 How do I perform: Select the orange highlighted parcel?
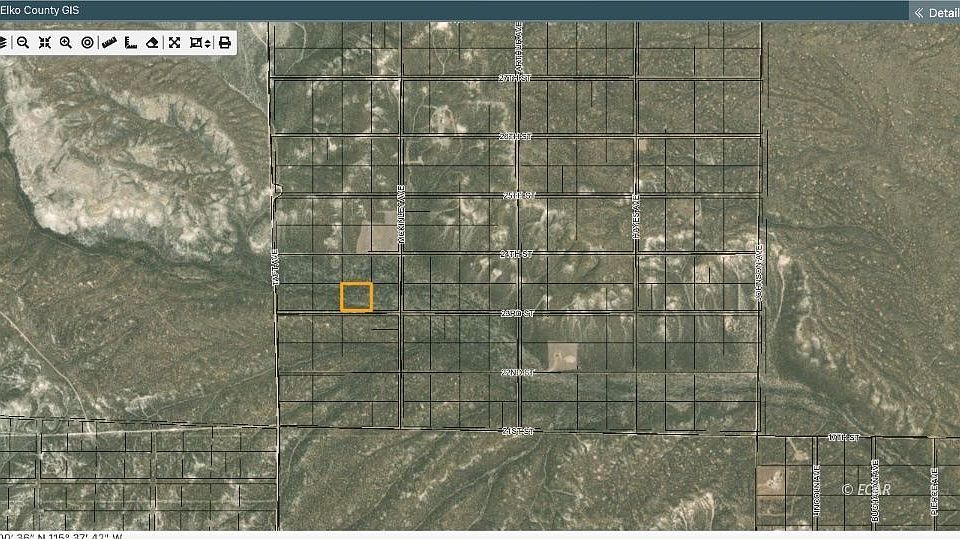point(356,297)
